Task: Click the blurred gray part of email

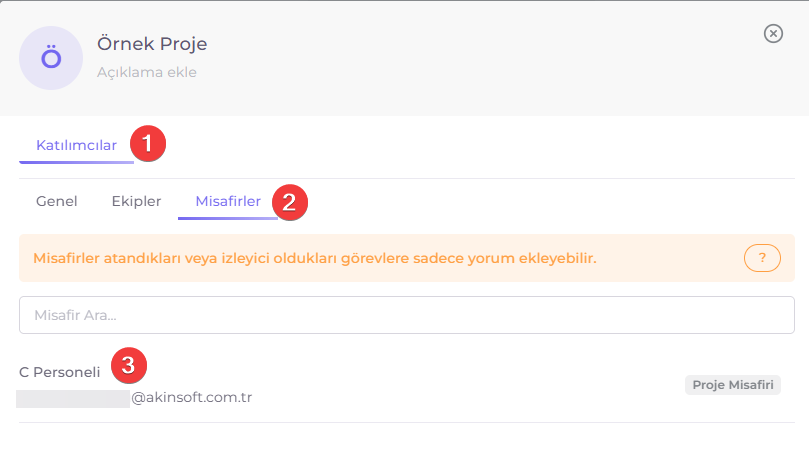Action: [73, 399]
